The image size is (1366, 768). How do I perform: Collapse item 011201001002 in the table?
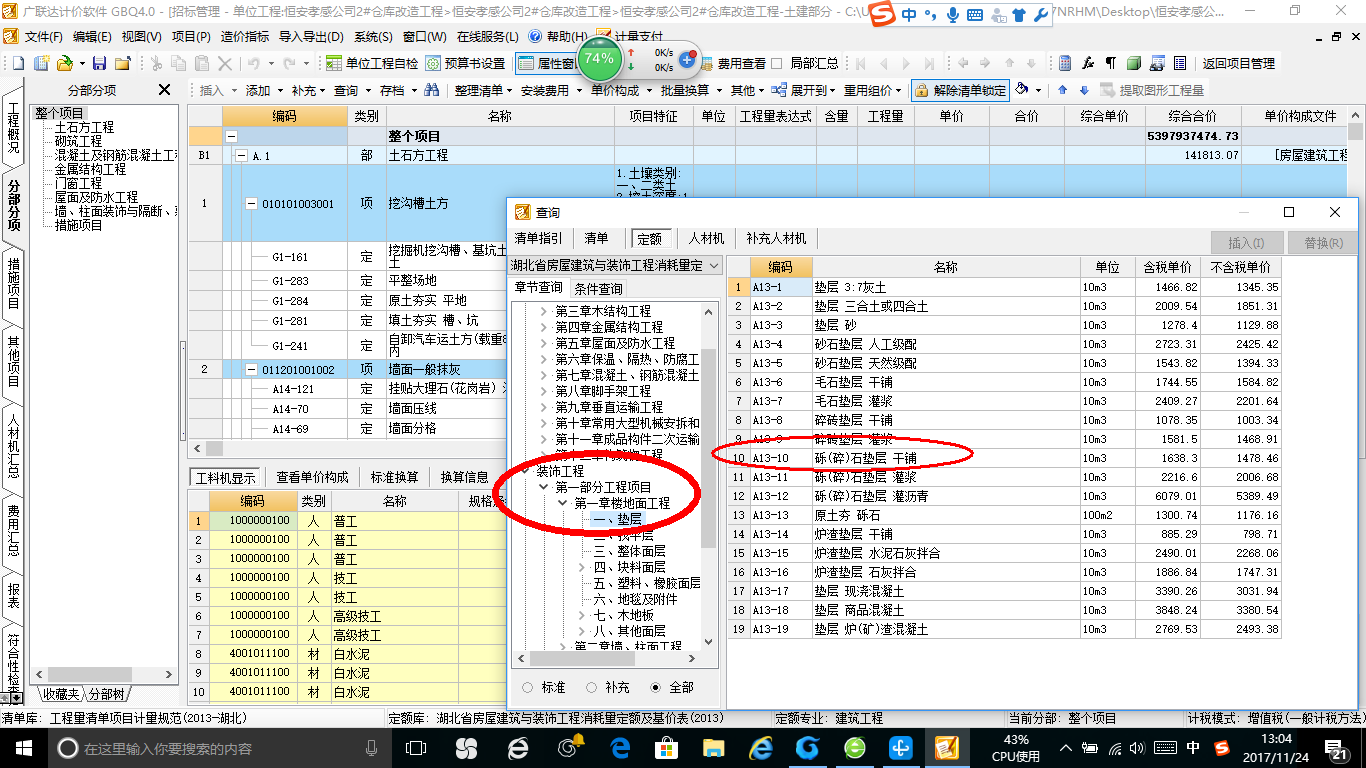251,370
